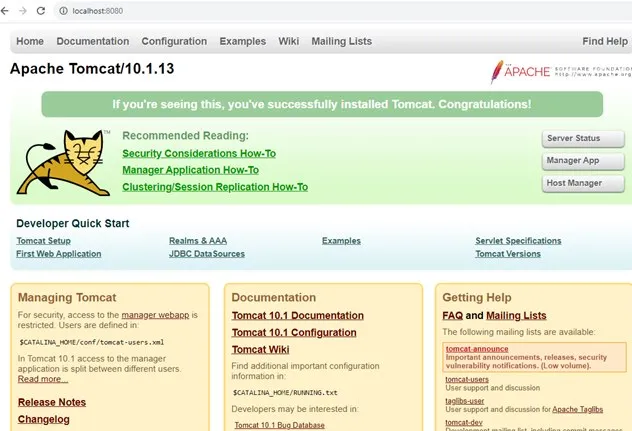Image resolution: width=632 pixels, height=431 pixels.
Task: Click the $CATALINA_HOME/RUNNING.txt path text
Action: click(285, 392)
